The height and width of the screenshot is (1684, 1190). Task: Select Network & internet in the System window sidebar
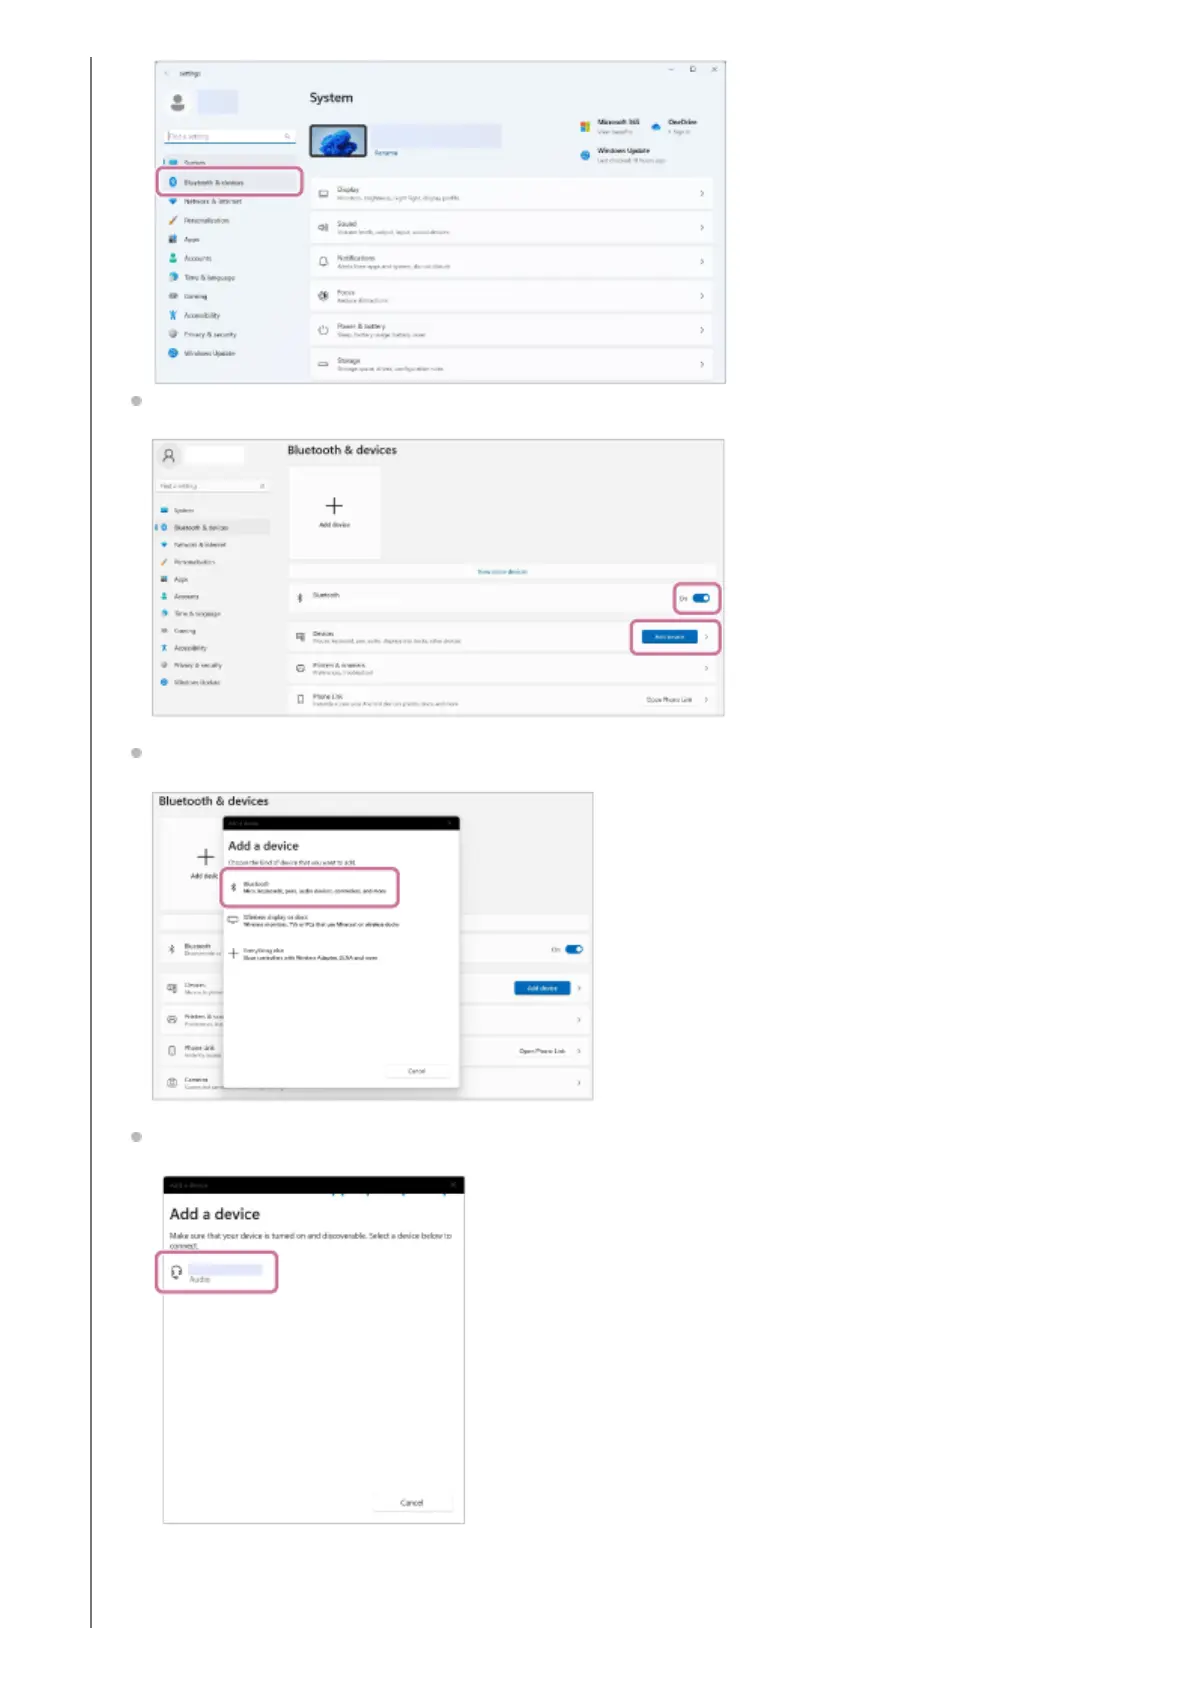212,201
